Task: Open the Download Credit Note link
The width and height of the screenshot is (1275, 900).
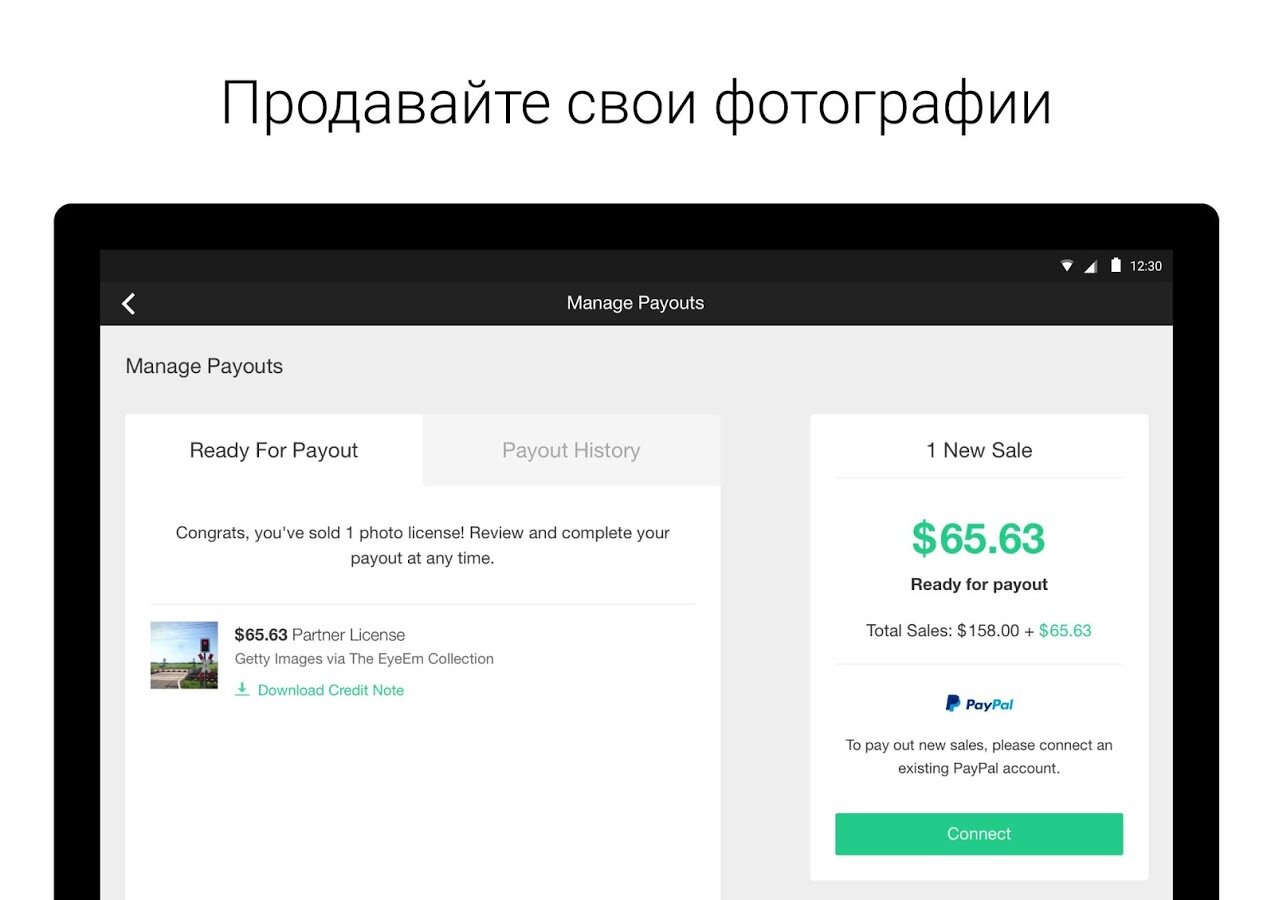Action: (331, 690)
